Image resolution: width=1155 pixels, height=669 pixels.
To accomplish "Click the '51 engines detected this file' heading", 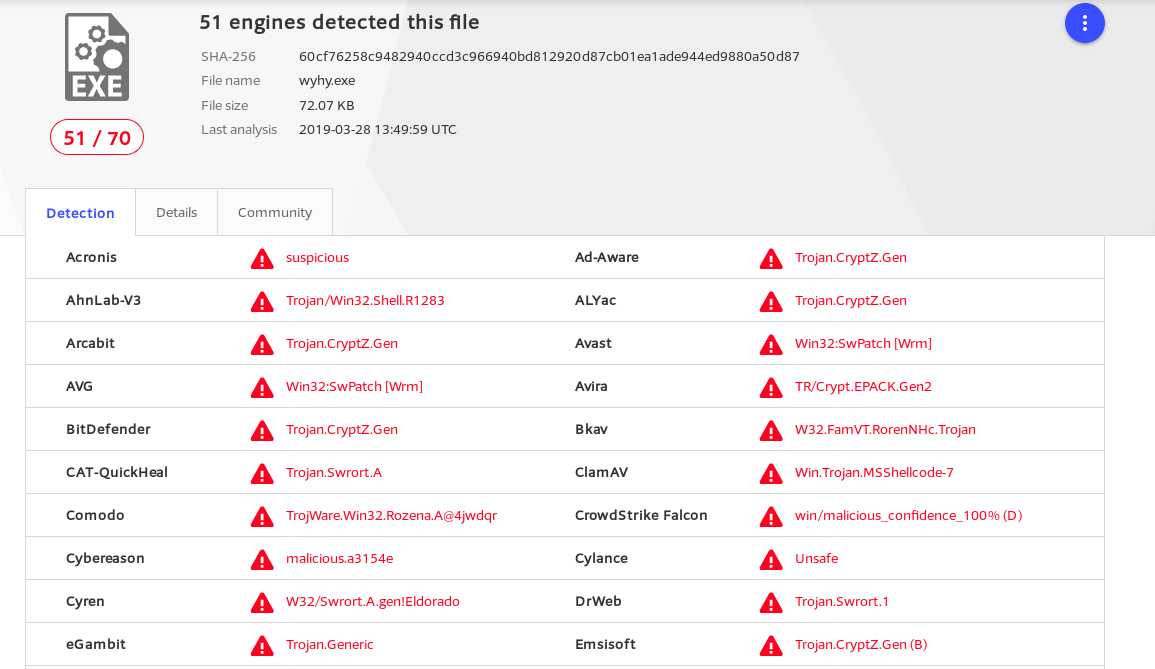I will [340, 22].
